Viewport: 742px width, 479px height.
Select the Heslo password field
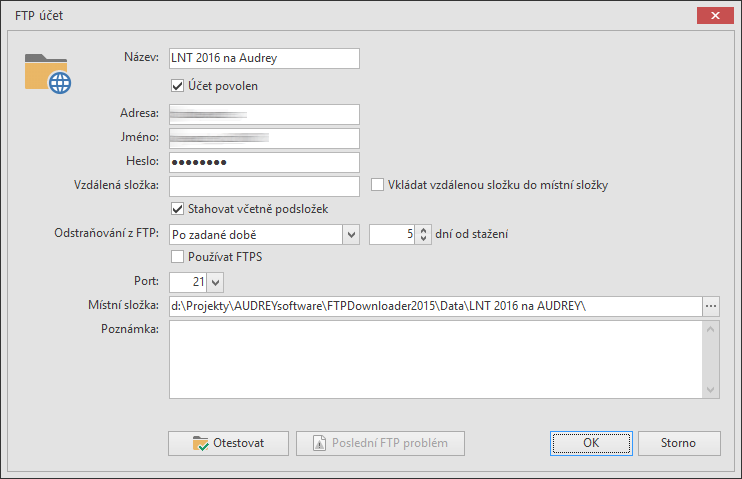(264, 162)
